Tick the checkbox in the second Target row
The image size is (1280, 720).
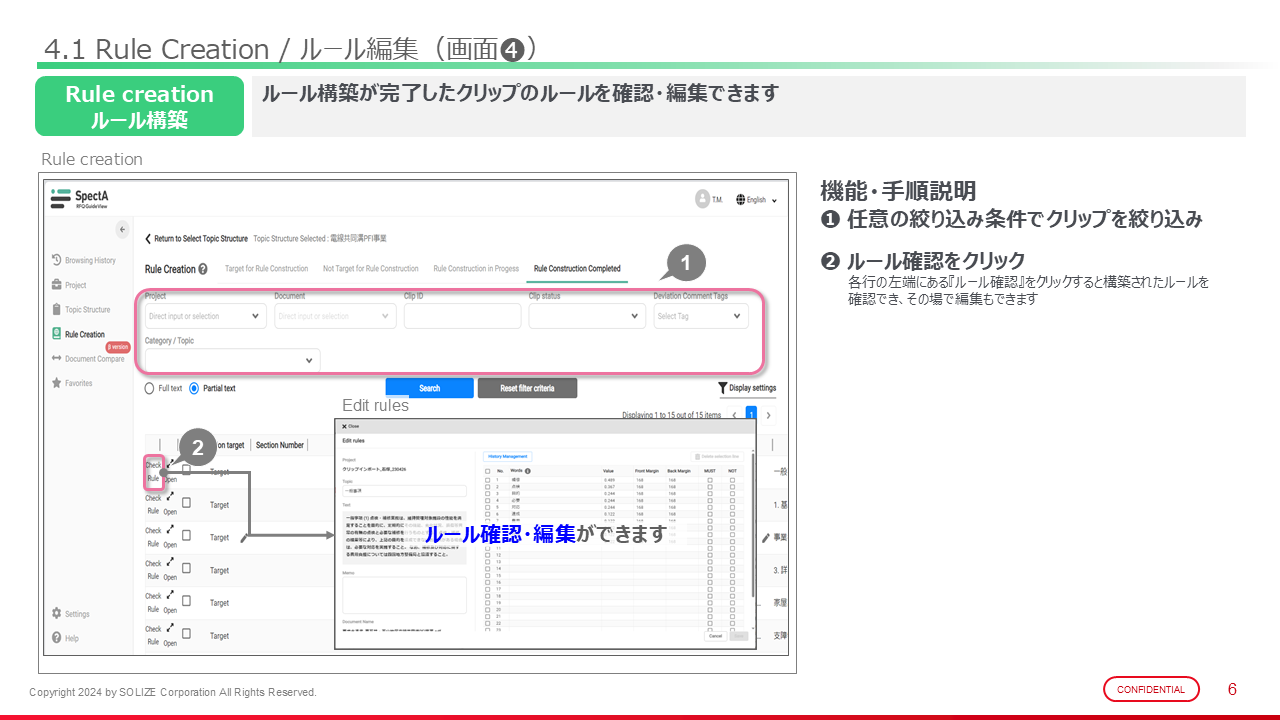(186, 505)
